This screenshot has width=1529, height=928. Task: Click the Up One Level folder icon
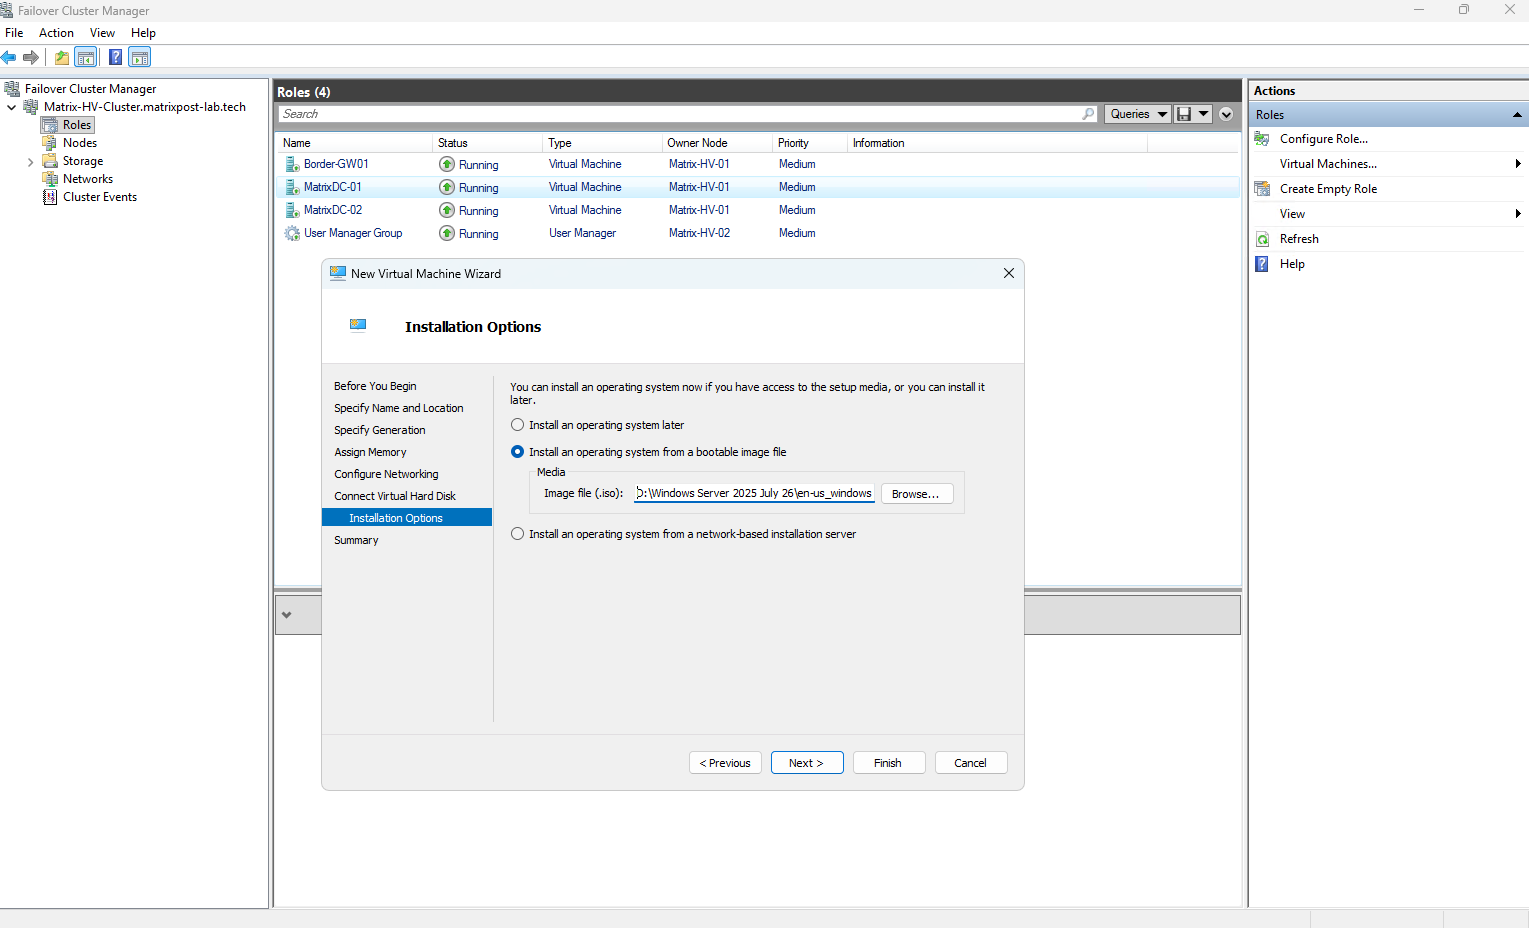62,57
